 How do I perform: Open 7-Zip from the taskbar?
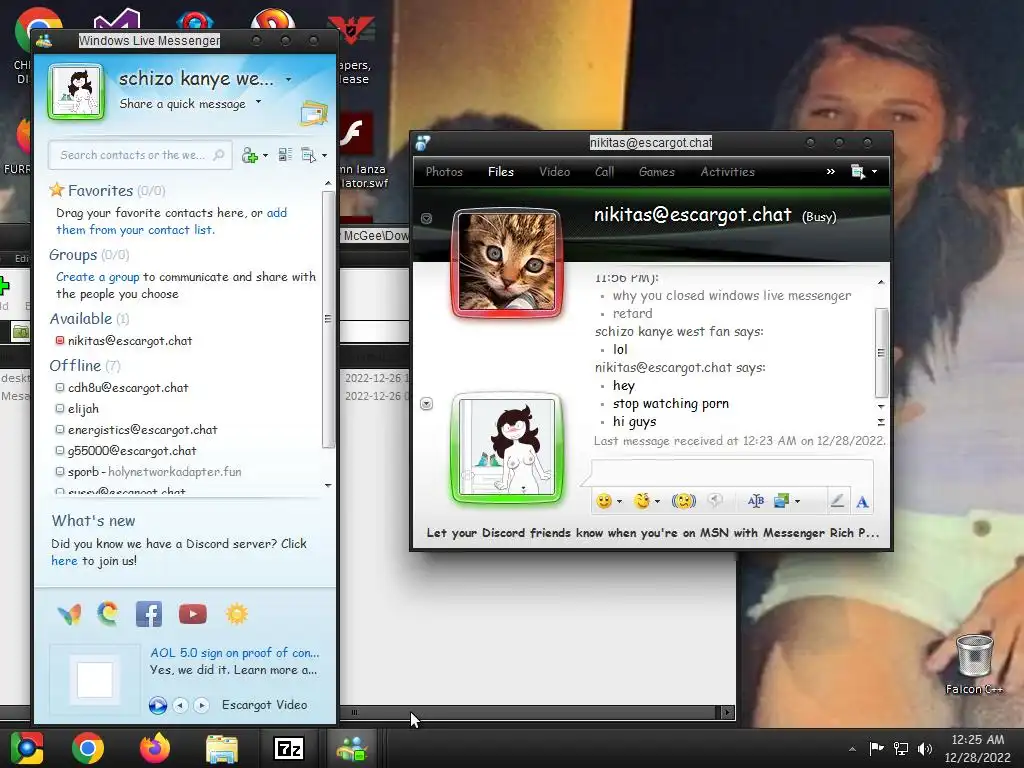(x=289, y=748)
